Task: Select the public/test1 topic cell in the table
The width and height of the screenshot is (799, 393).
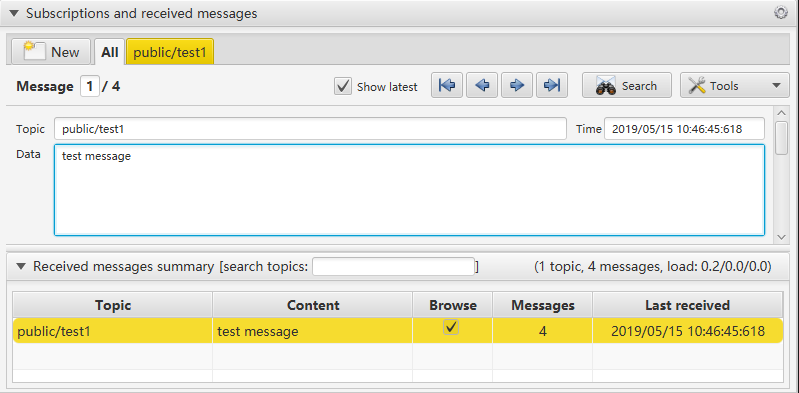Action: tap(113, 331)
